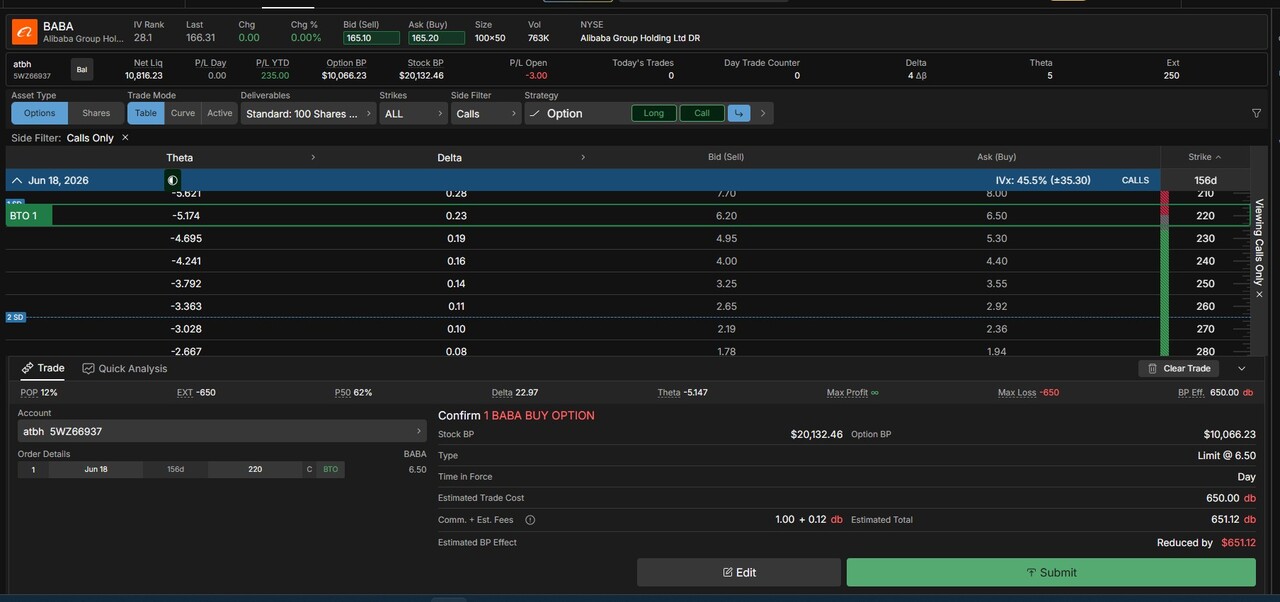Toggle the Long strategy direction button
Screen dimensions: 1280x602
coord(653,113)
